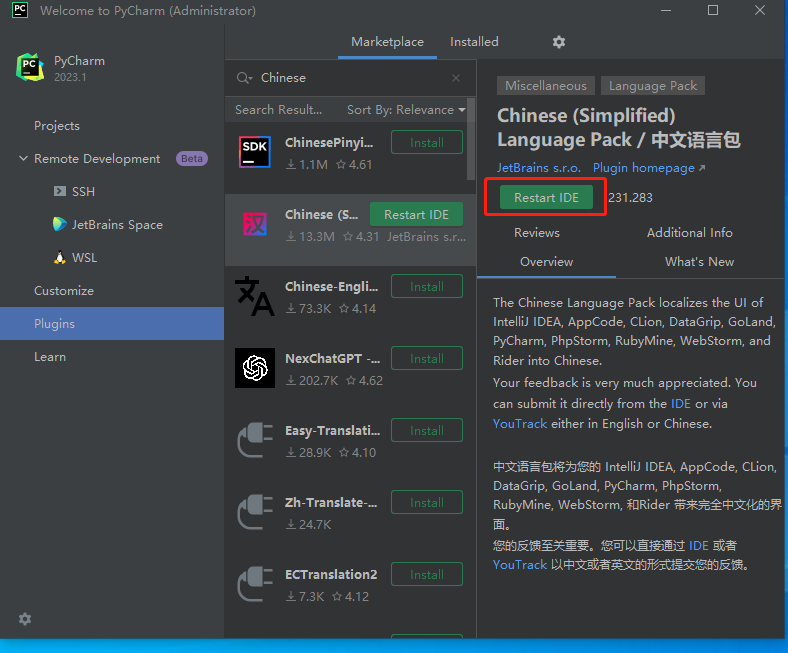
Task: Switch to the Marketplace tab
Action: pos(387,42)
